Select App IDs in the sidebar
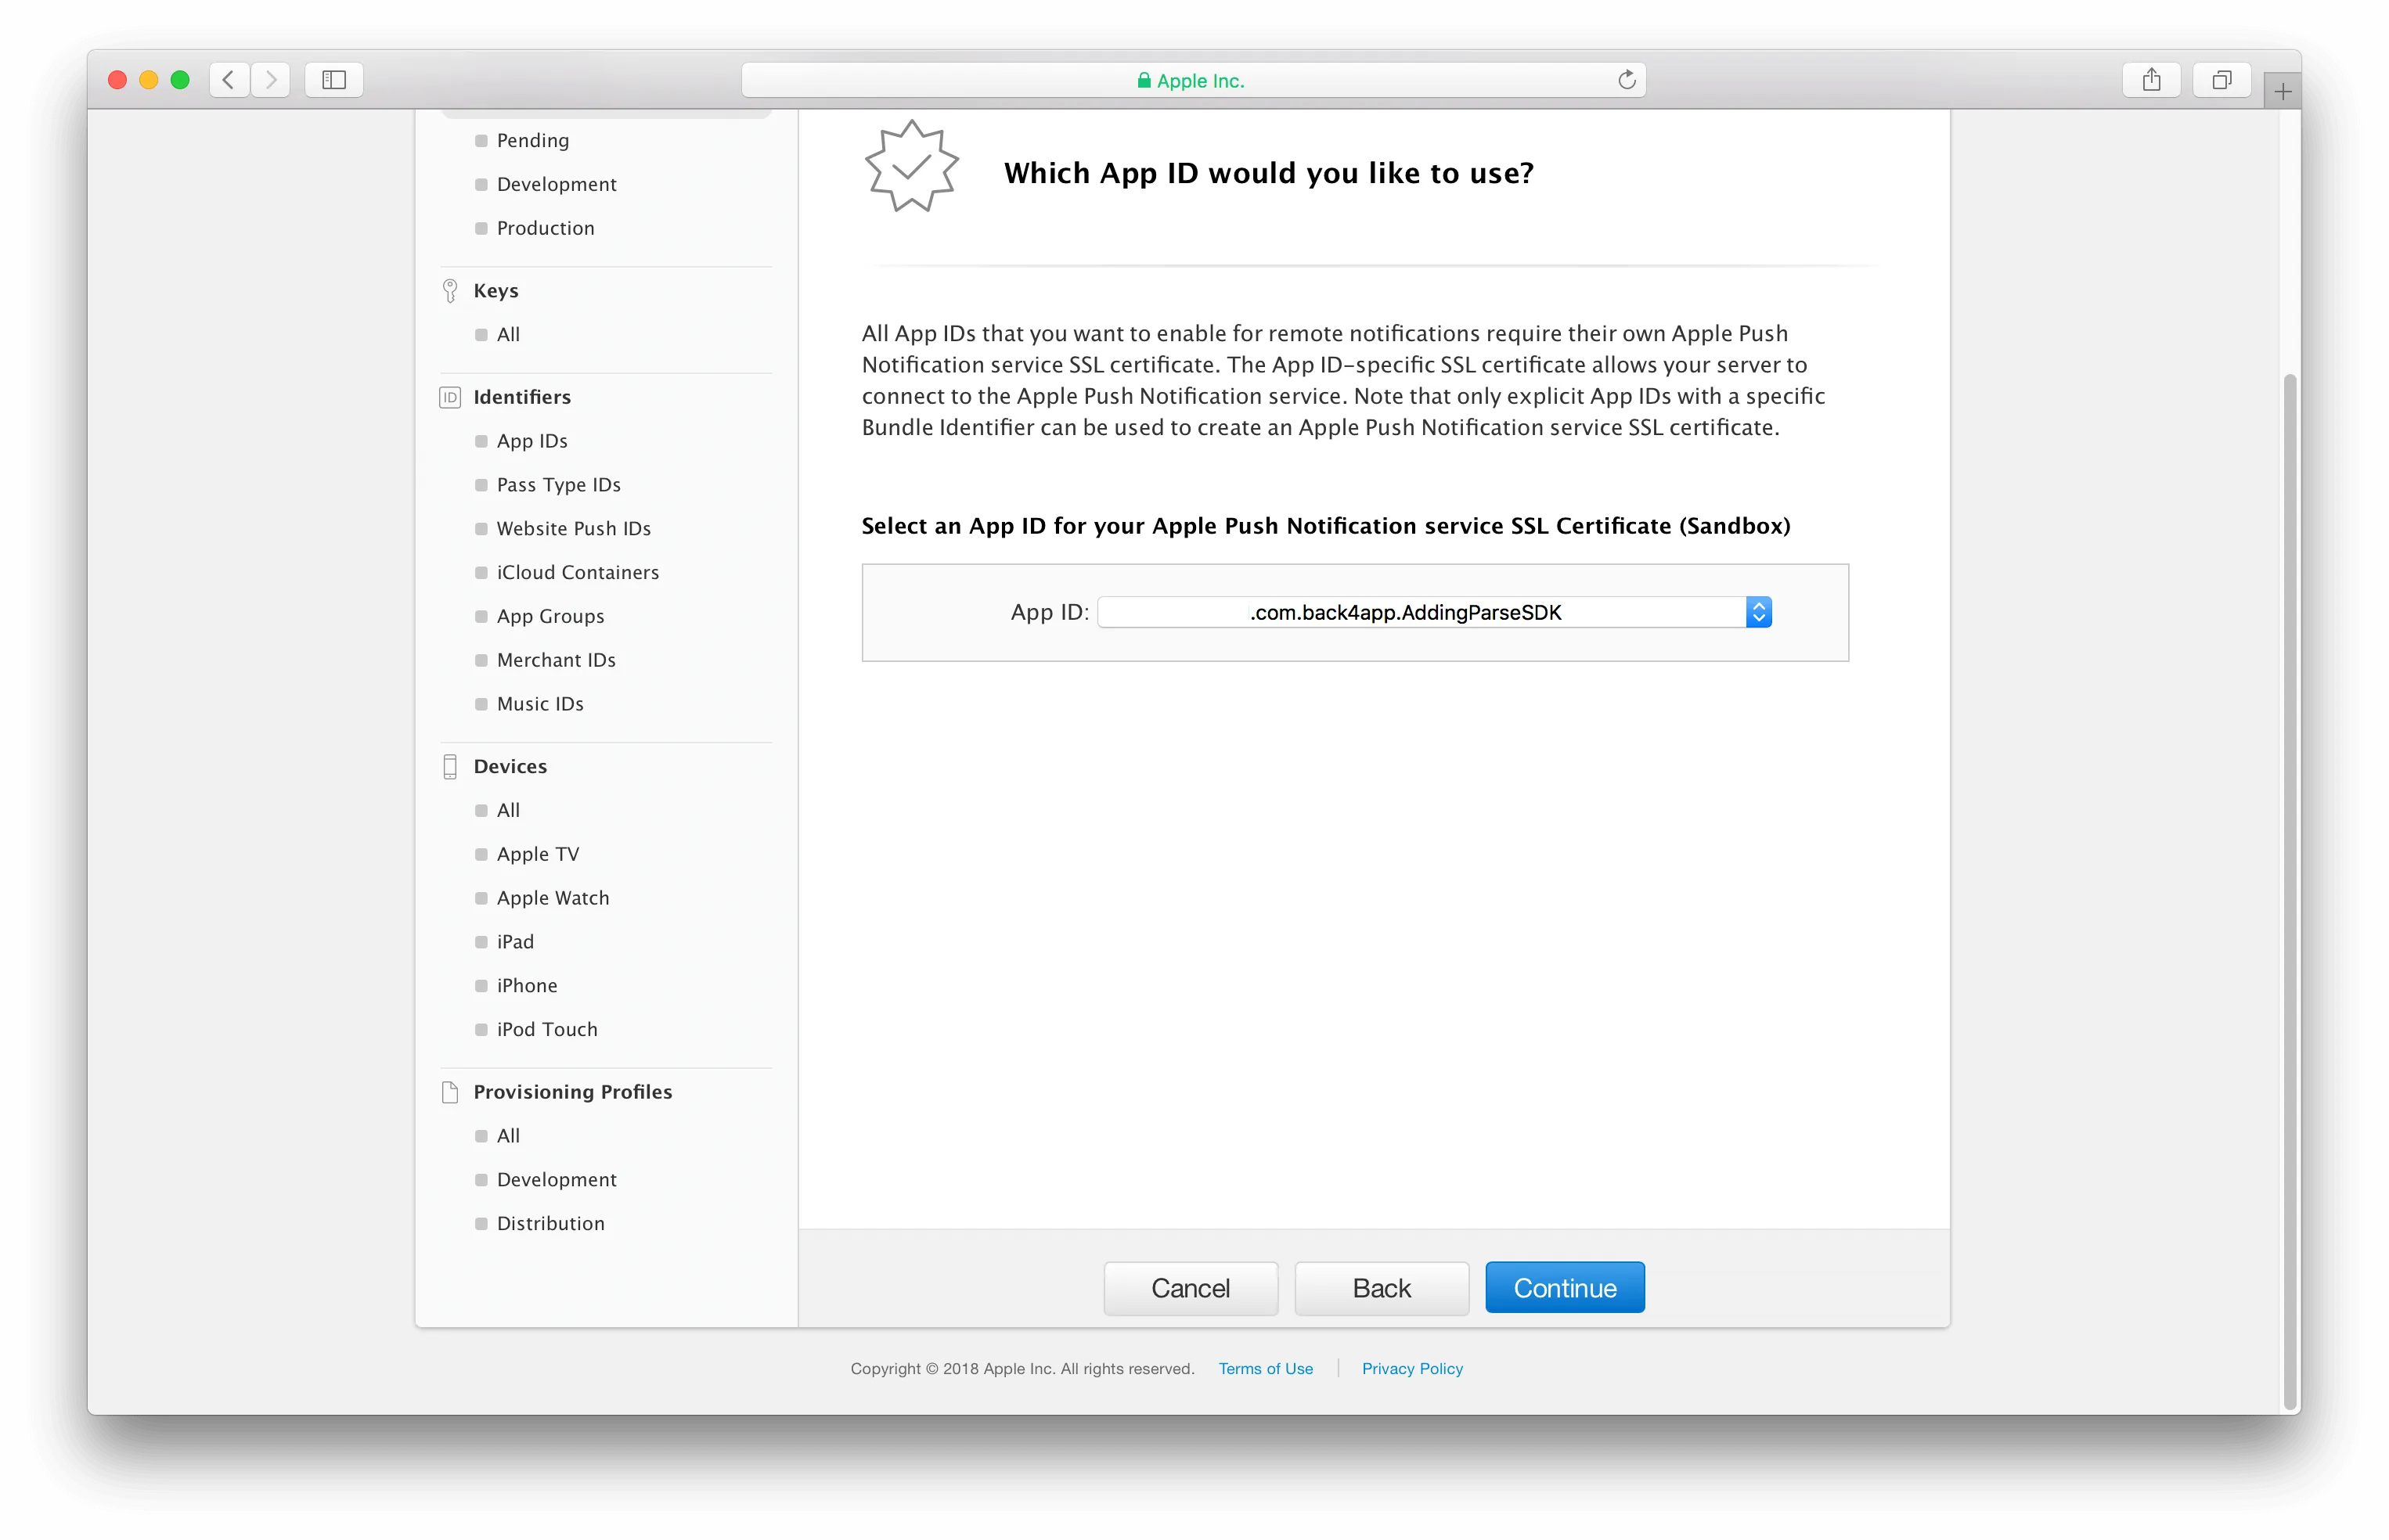Image resolution: width=2389 pixels, height=1540 pixels. pos(532,441)
